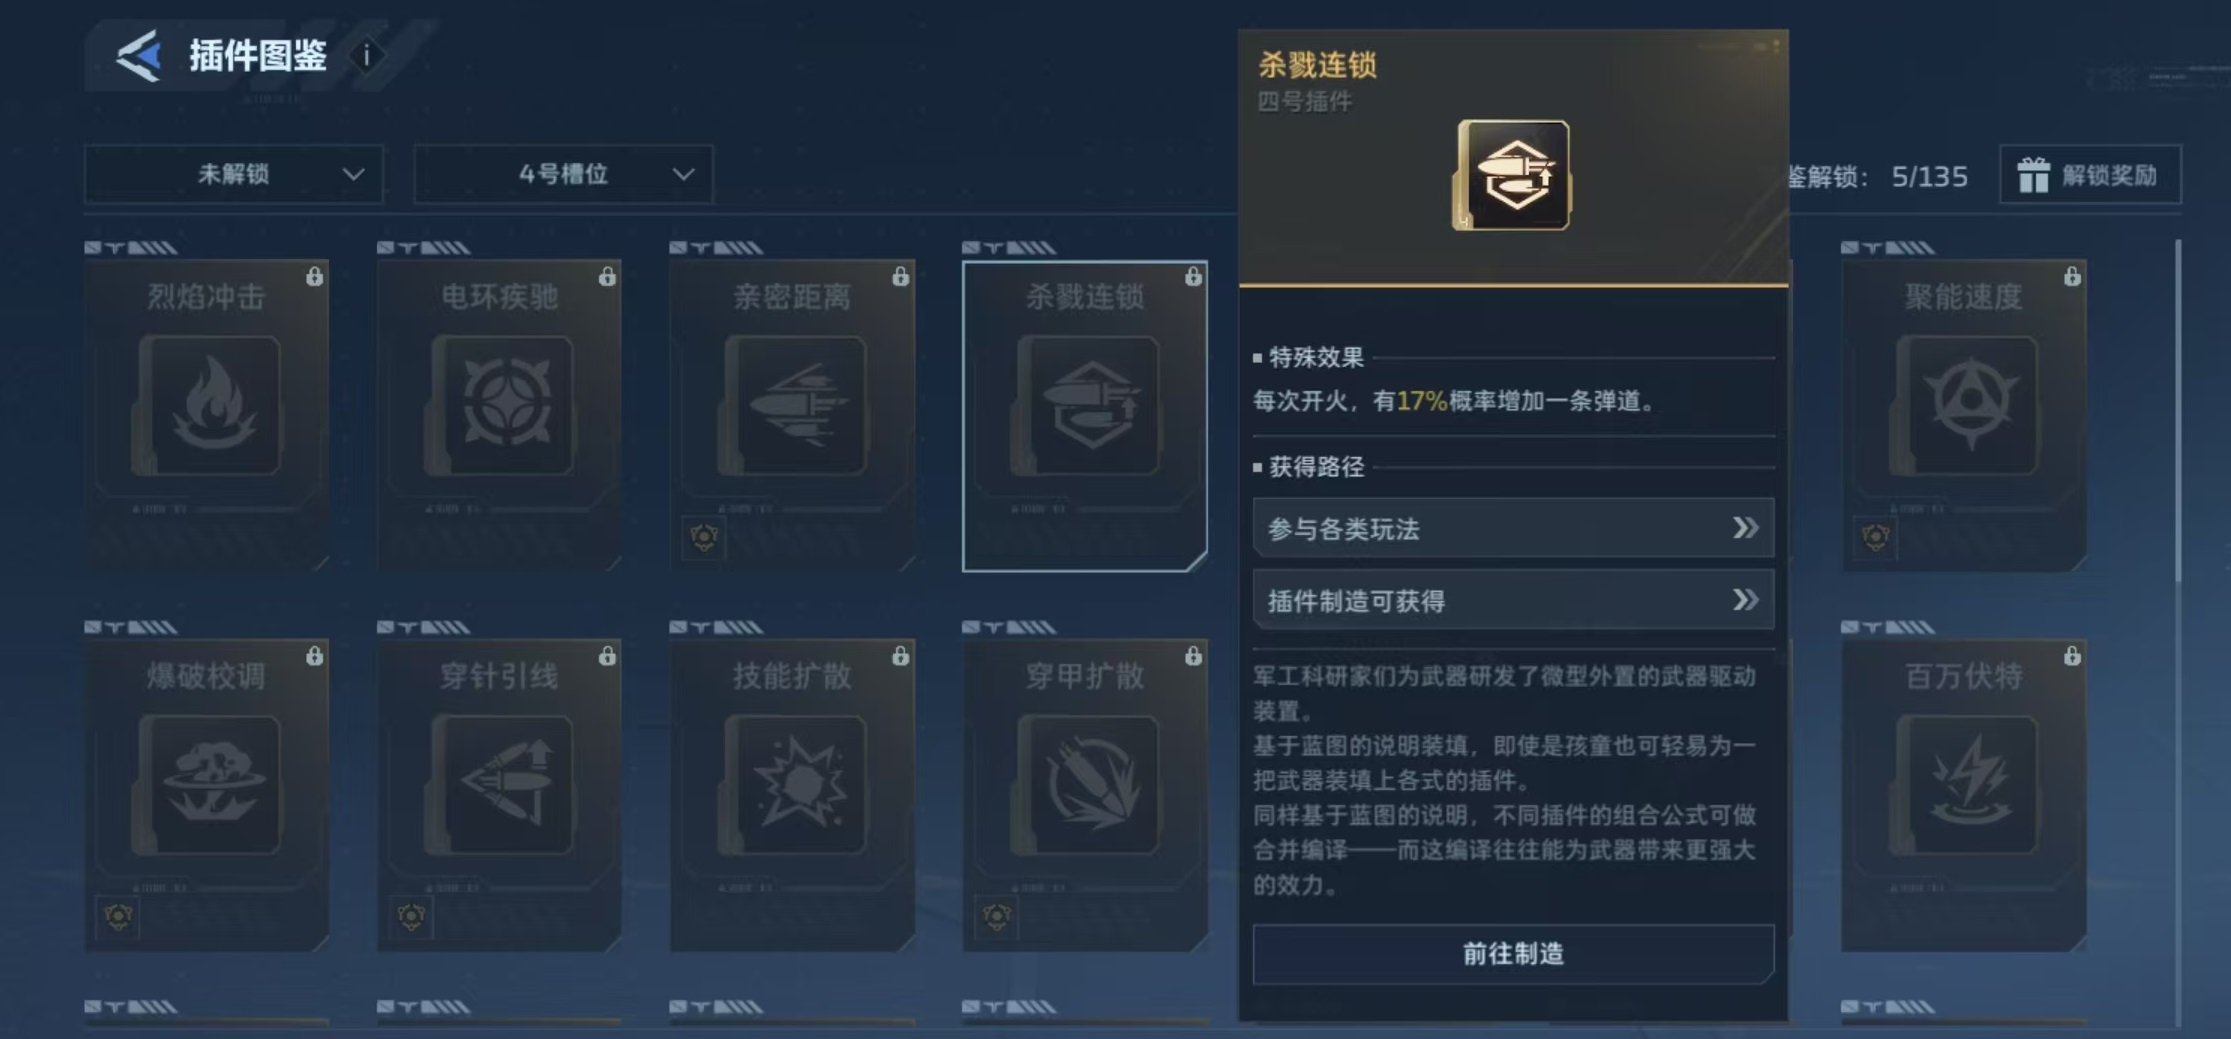Screen dimensions: 2231x1039
Task: Open the 4号槽位 slot dropdown
Action: (x=564, y=174)
